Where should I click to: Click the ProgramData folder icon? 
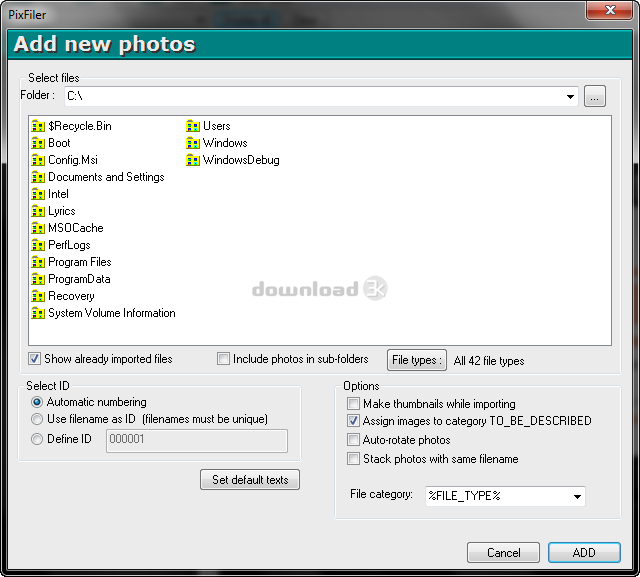[38, 279]
